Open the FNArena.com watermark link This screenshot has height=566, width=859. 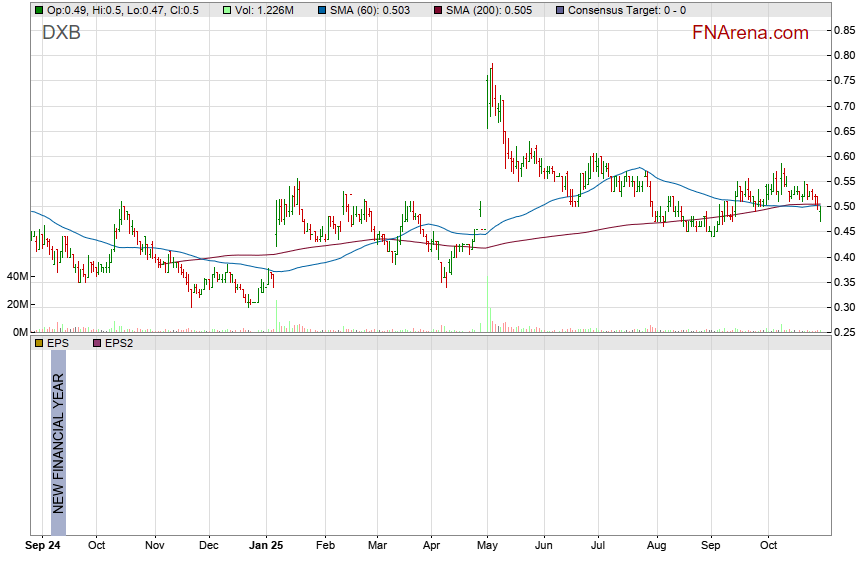(750, 33)
